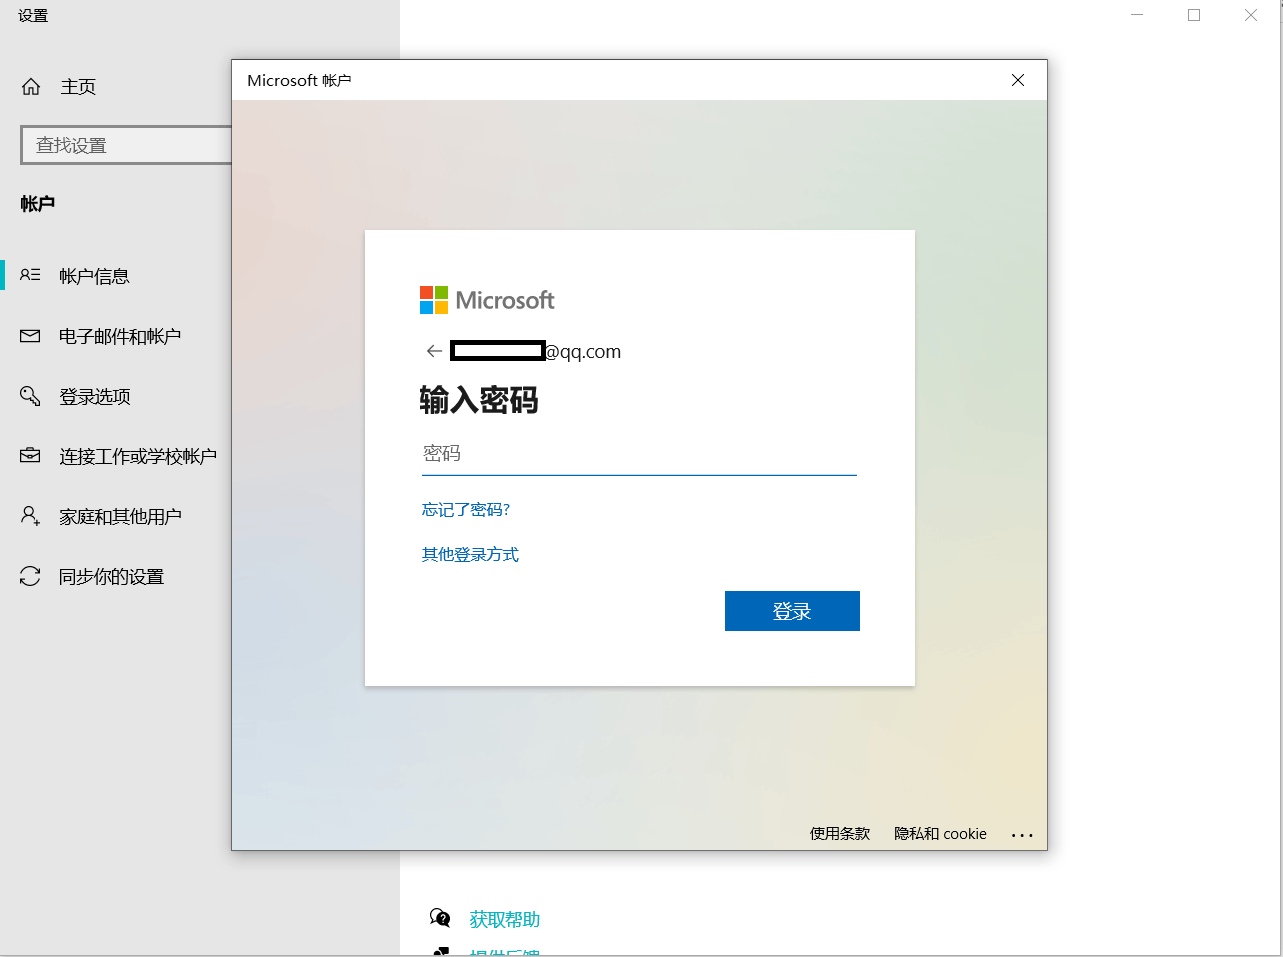Click the email envelope icon in sidebar

[31, 336]
